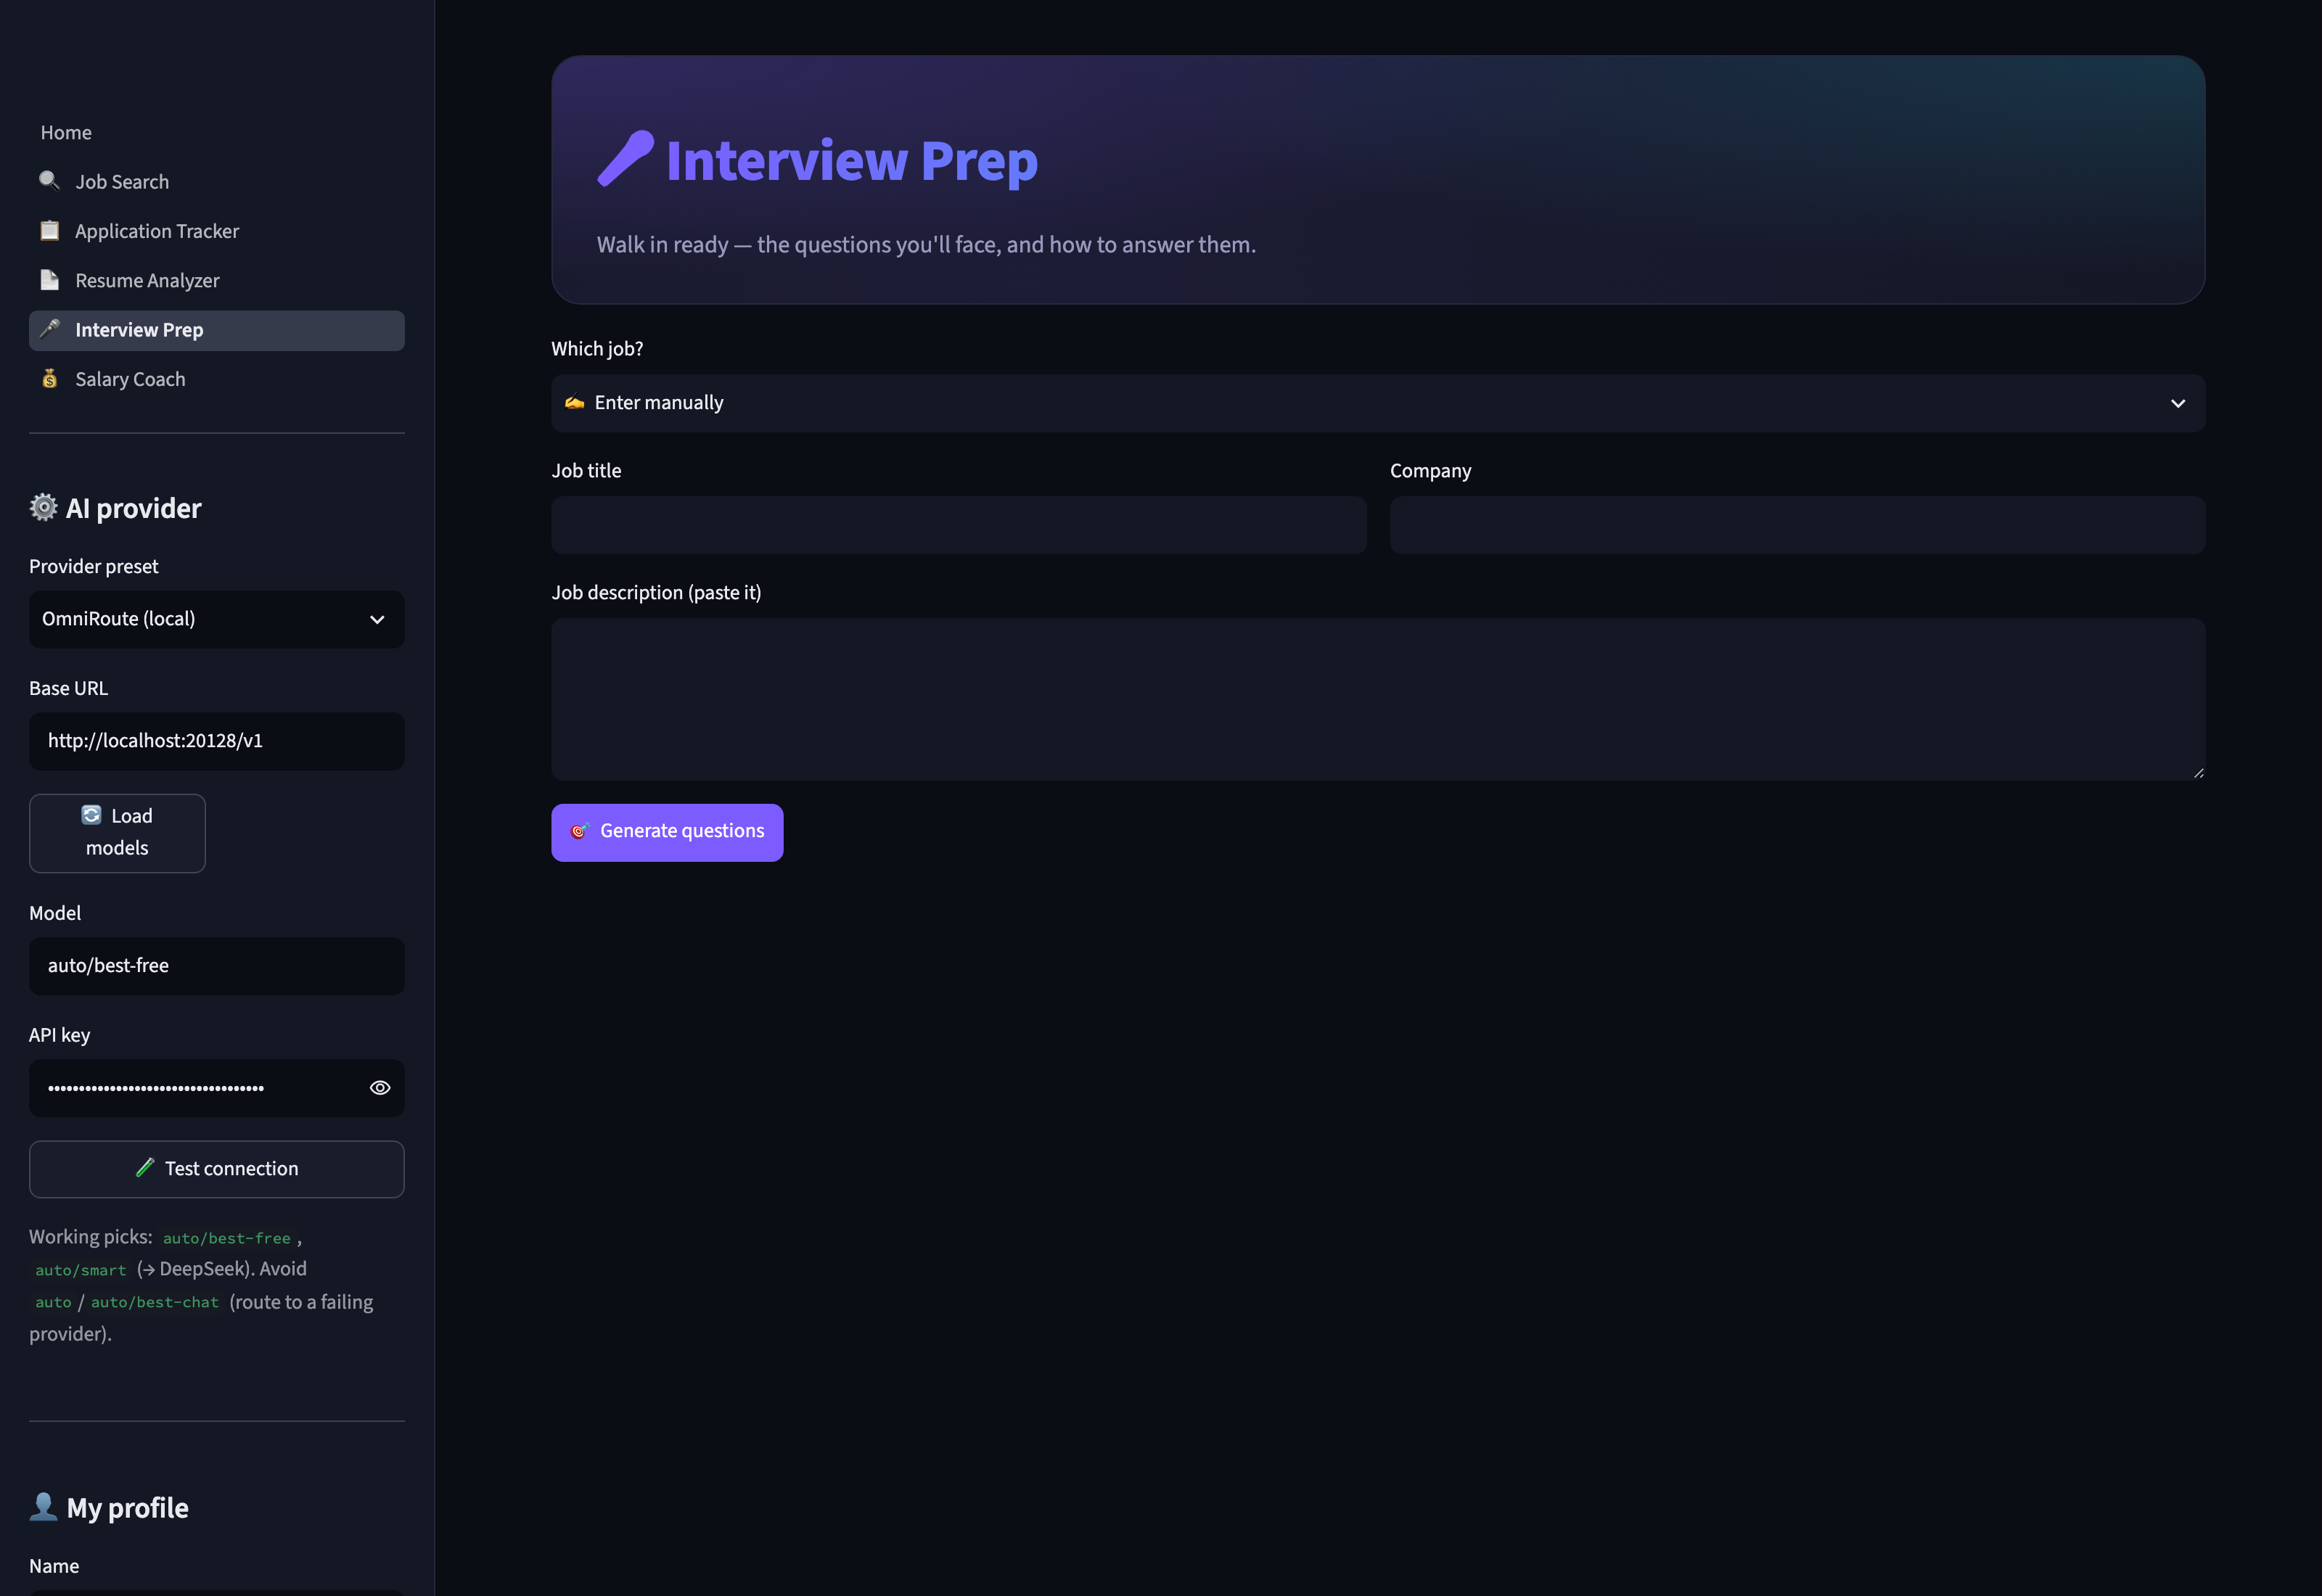Viewport: 2322px width, 1596px height.
Task: Go to the Home page
Action: [x=66, y=132]
